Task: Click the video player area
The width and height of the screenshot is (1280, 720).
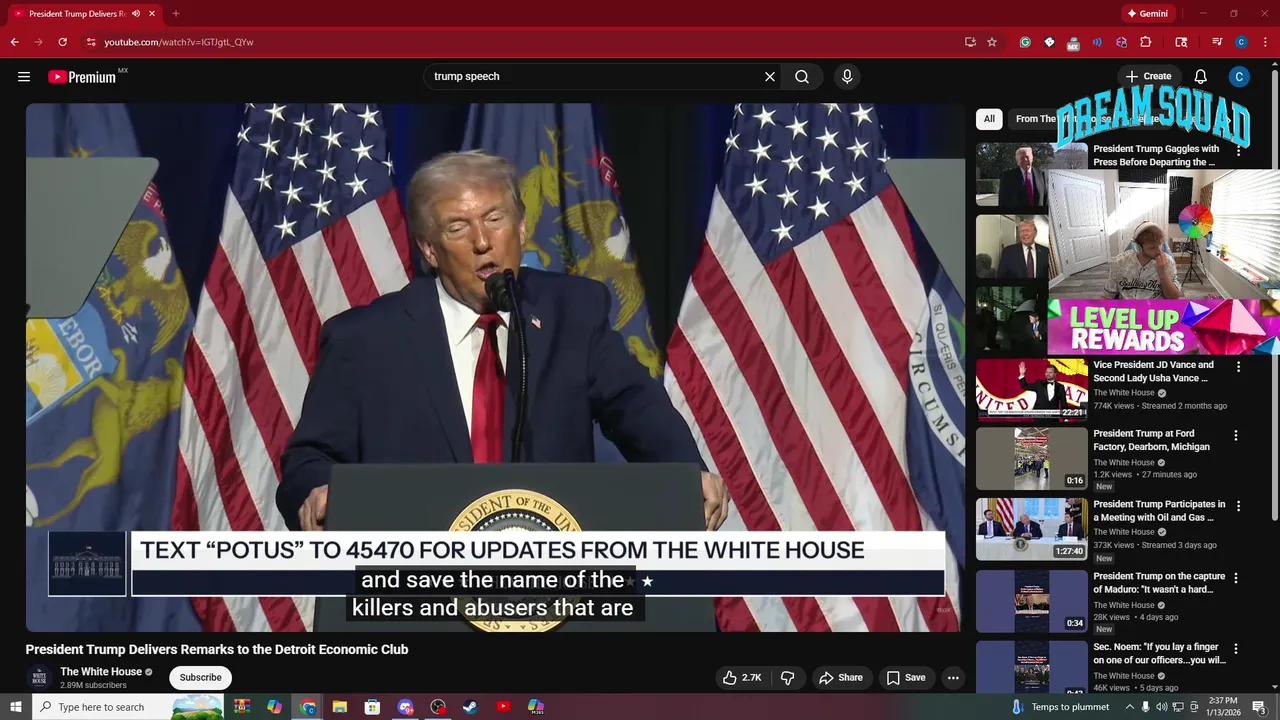Action: coord(495,367)
